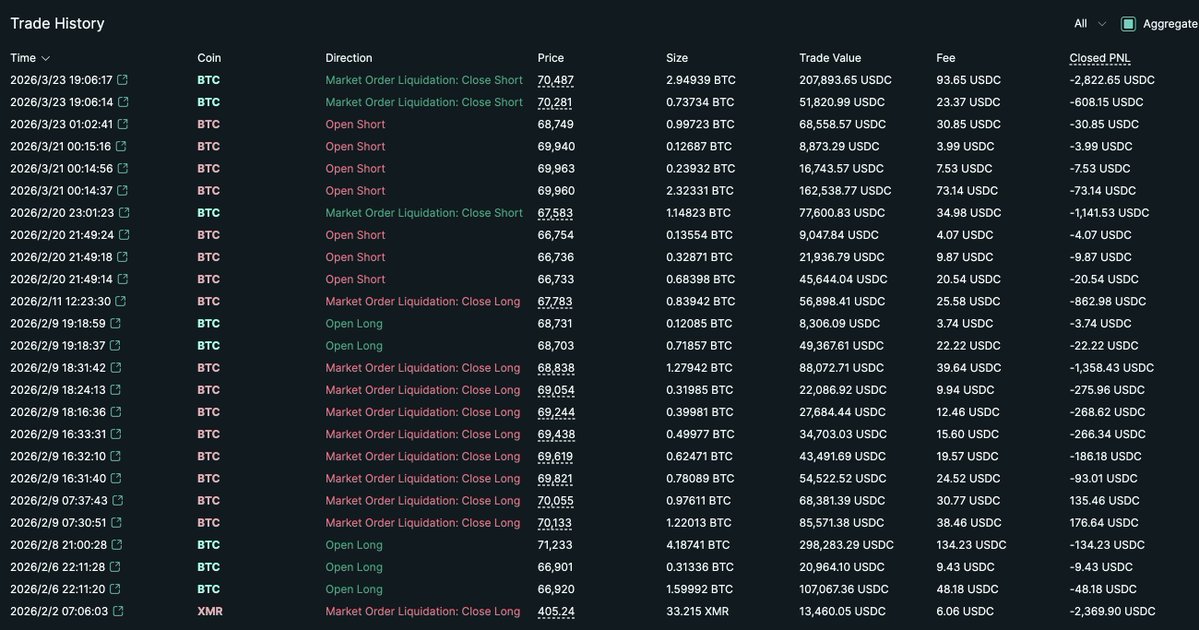Click underlined price 70,487
Screen dimensions: 1199x630
(x=555, y=80)
